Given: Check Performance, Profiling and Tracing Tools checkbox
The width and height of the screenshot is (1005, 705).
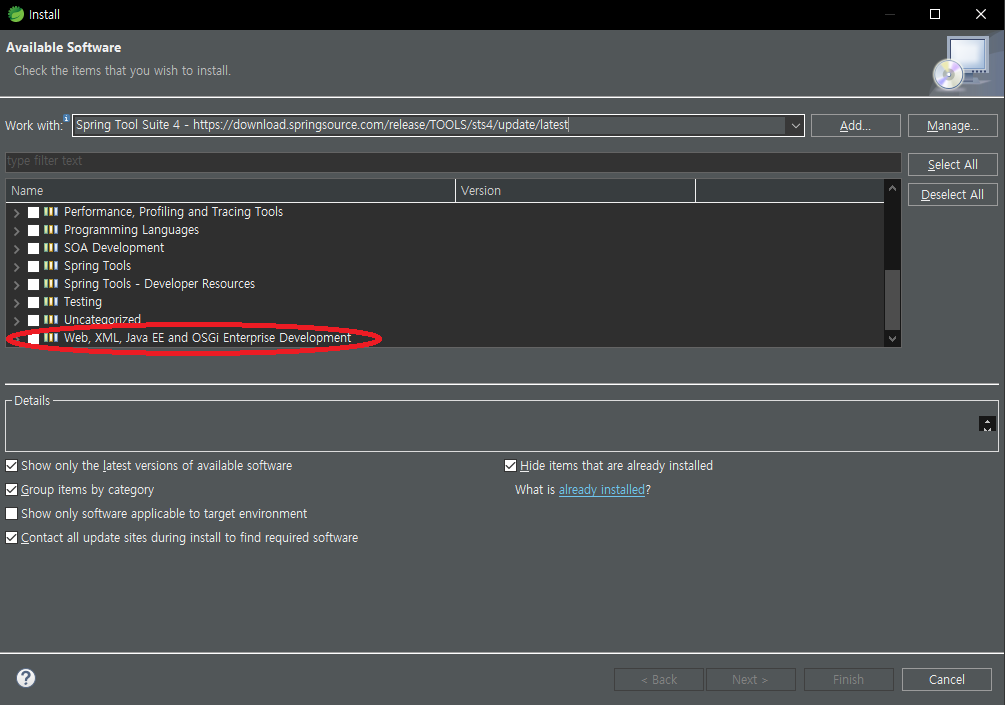Looking at the screenshot, I should 33,212.
